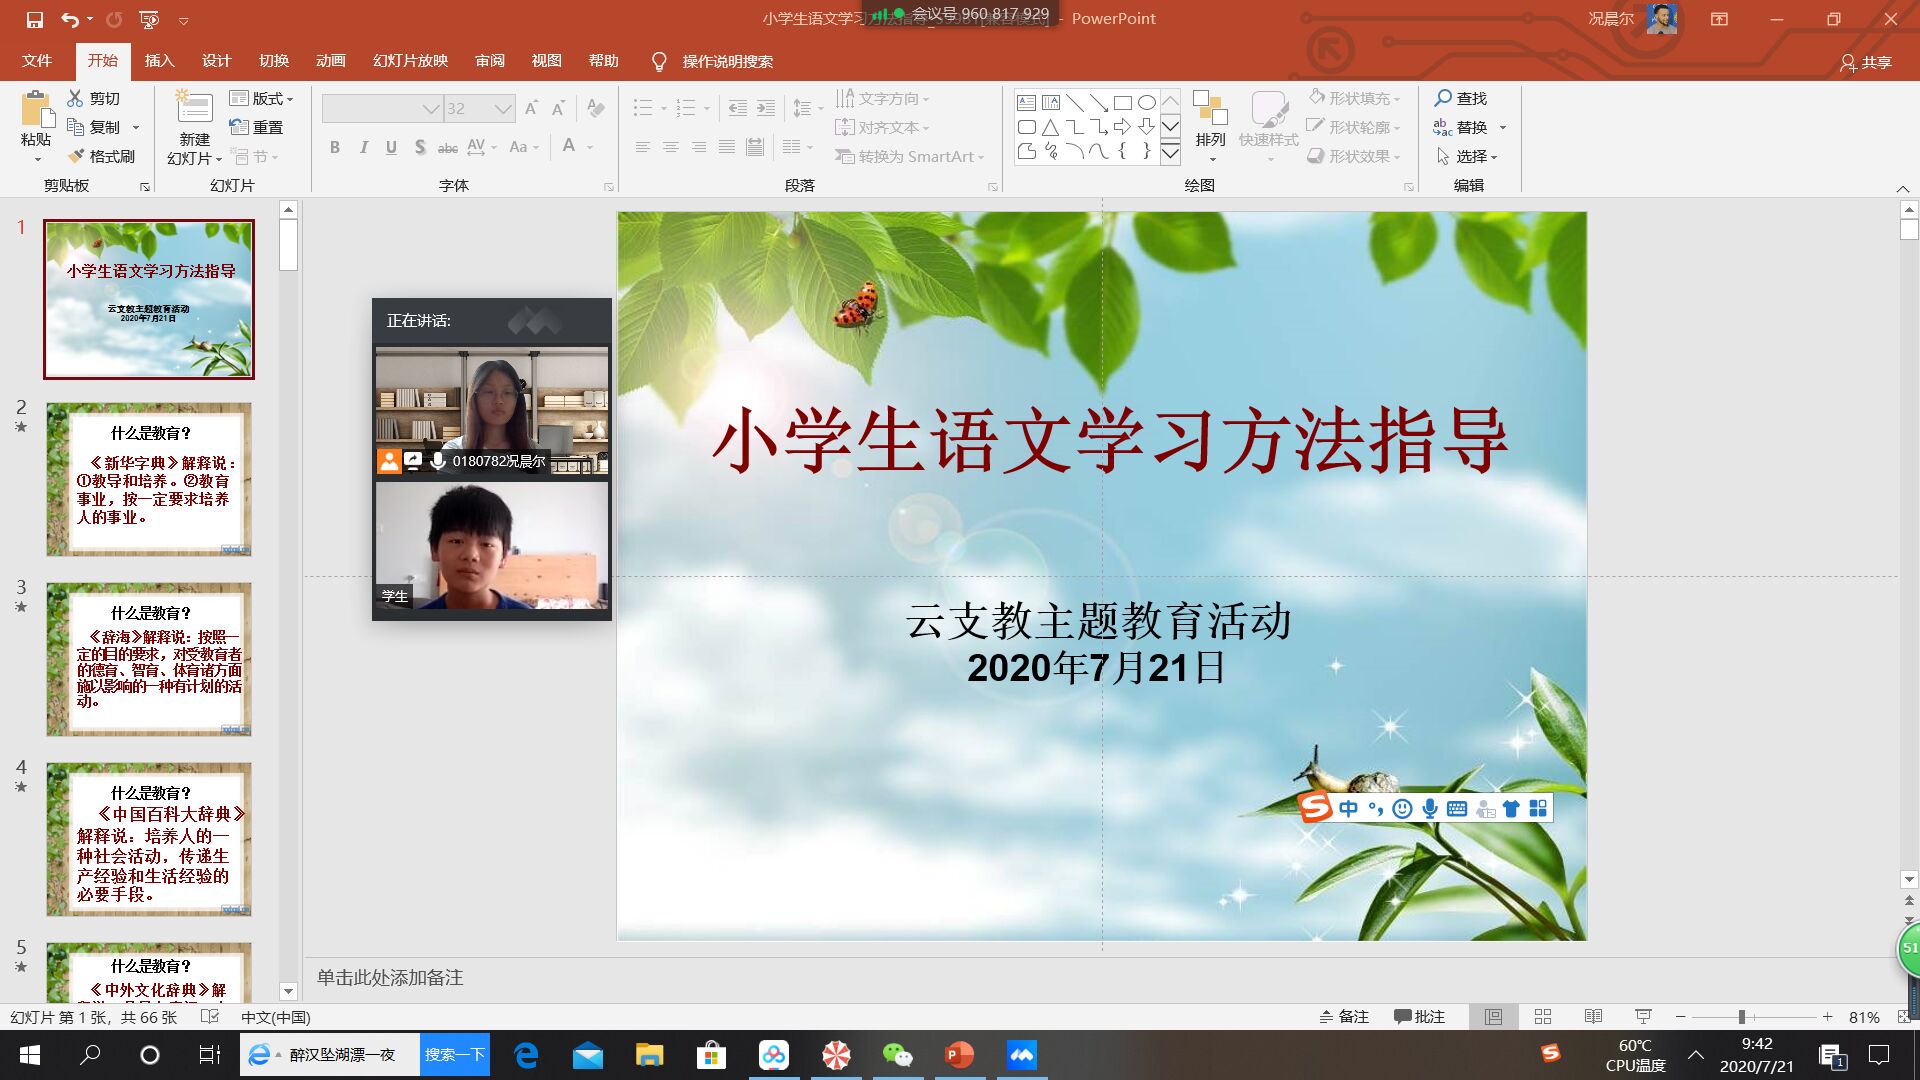Screen dimensions: 1920x1080
Task: Switch to the 设计 Design tab
Action: [216, 61]
